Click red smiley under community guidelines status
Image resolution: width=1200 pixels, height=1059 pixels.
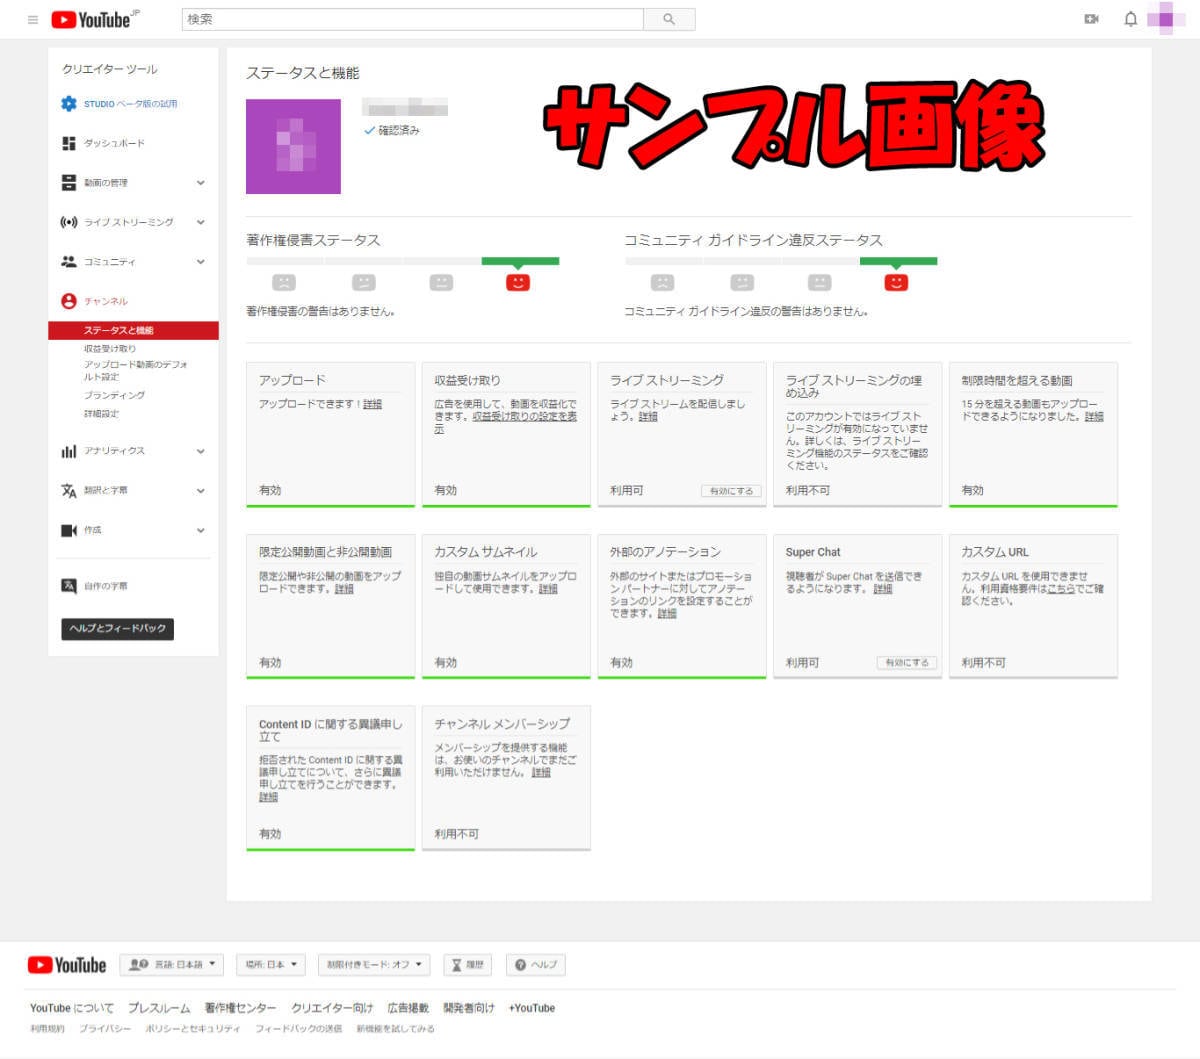[x=896, y=283]
